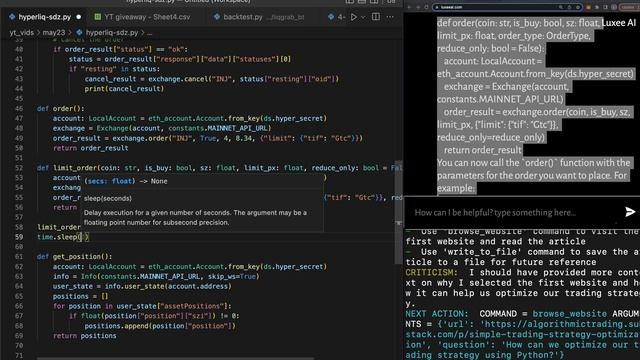Open the browser extensions puzzle icon
Viewport: 640px width, 360px height.
pos(597,7)
